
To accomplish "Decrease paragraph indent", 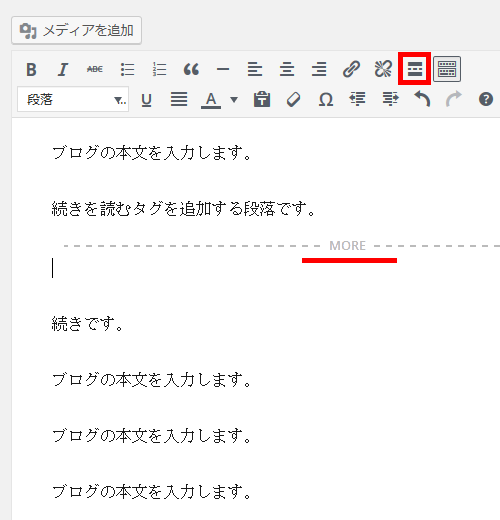I will [x=357, y=99].
